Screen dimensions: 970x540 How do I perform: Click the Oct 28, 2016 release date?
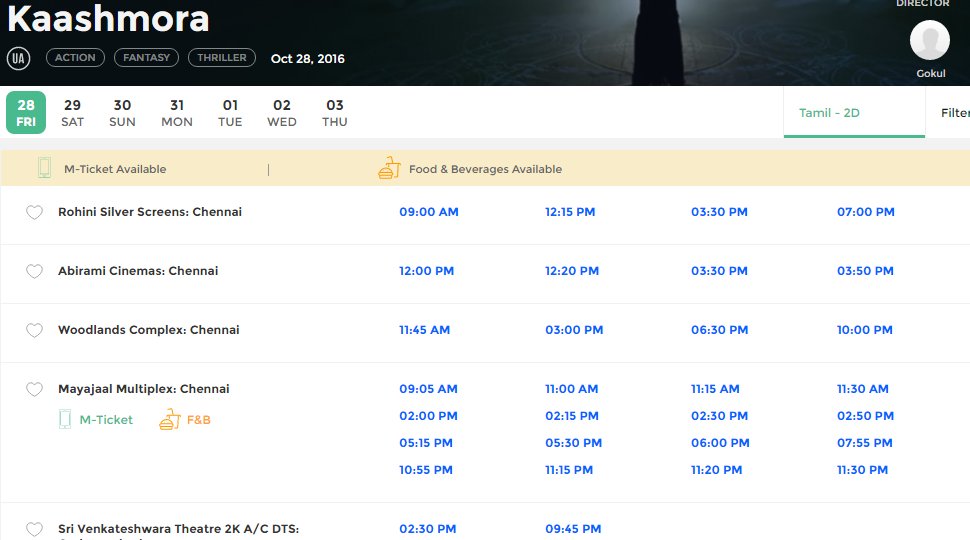click(307, 58)
